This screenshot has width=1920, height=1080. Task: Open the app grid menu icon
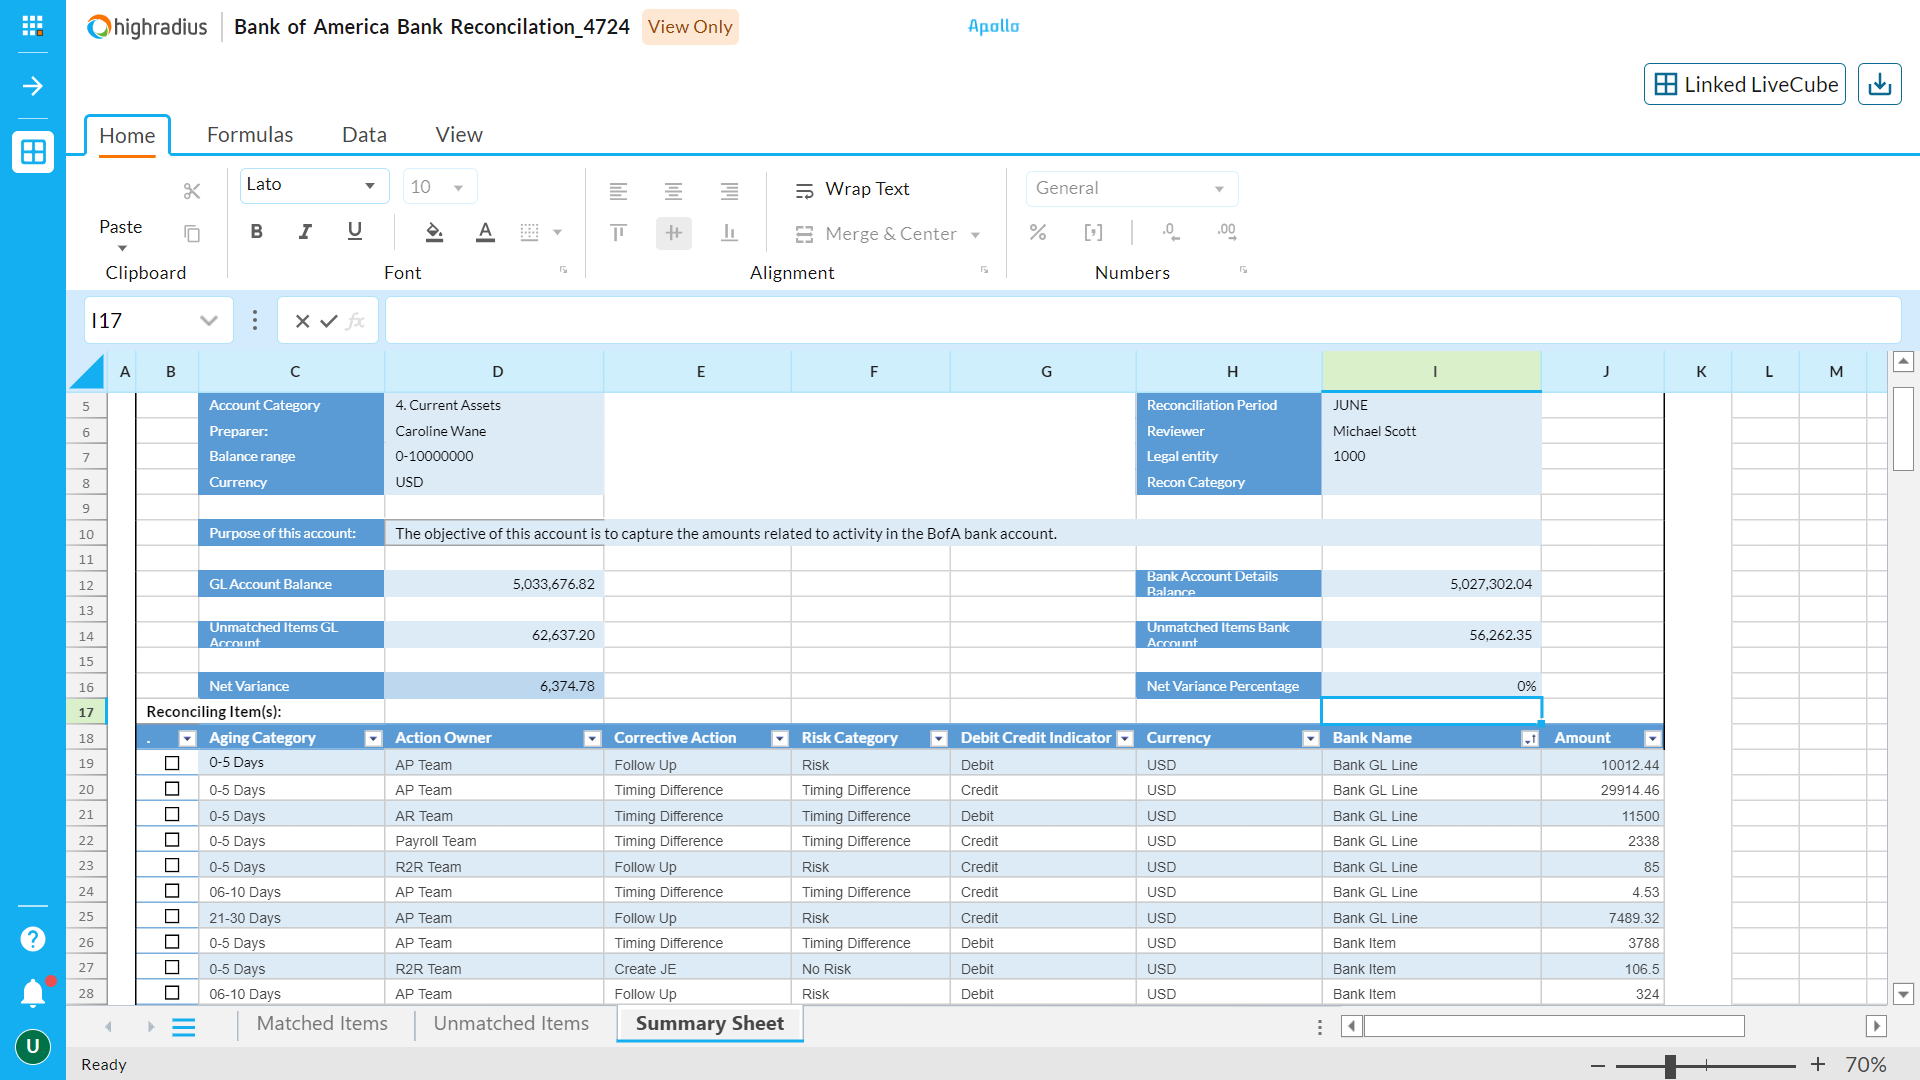click(33, 26)
